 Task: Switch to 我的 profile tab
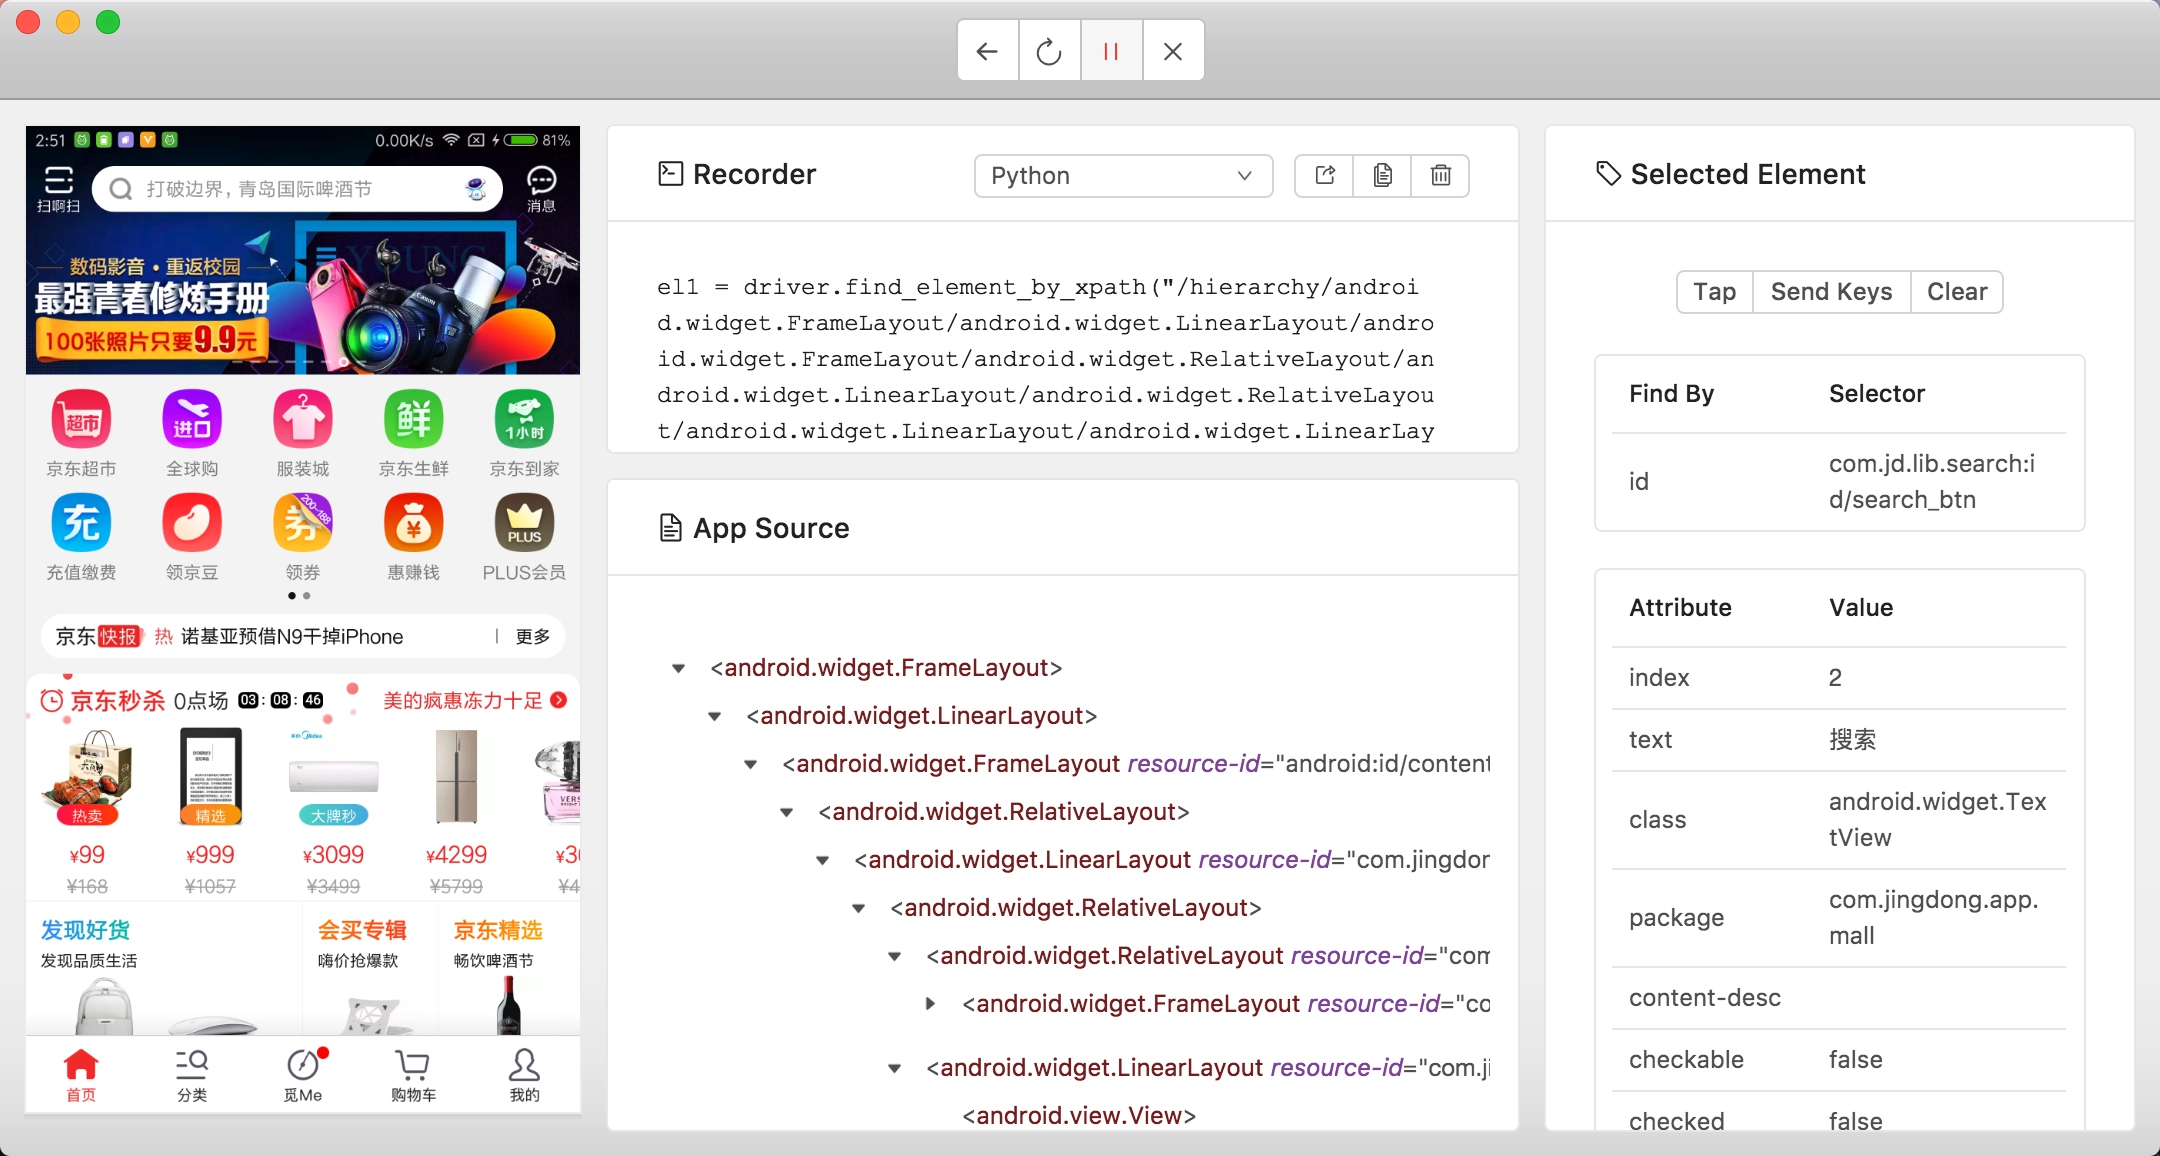click(x=524, y=1075)
